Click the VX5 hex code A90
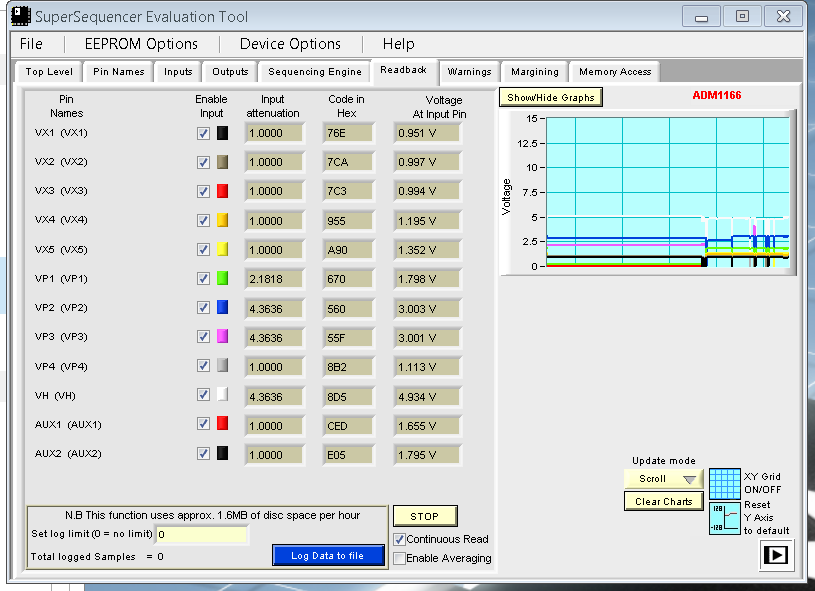815x591 pixels. point(348,250)
